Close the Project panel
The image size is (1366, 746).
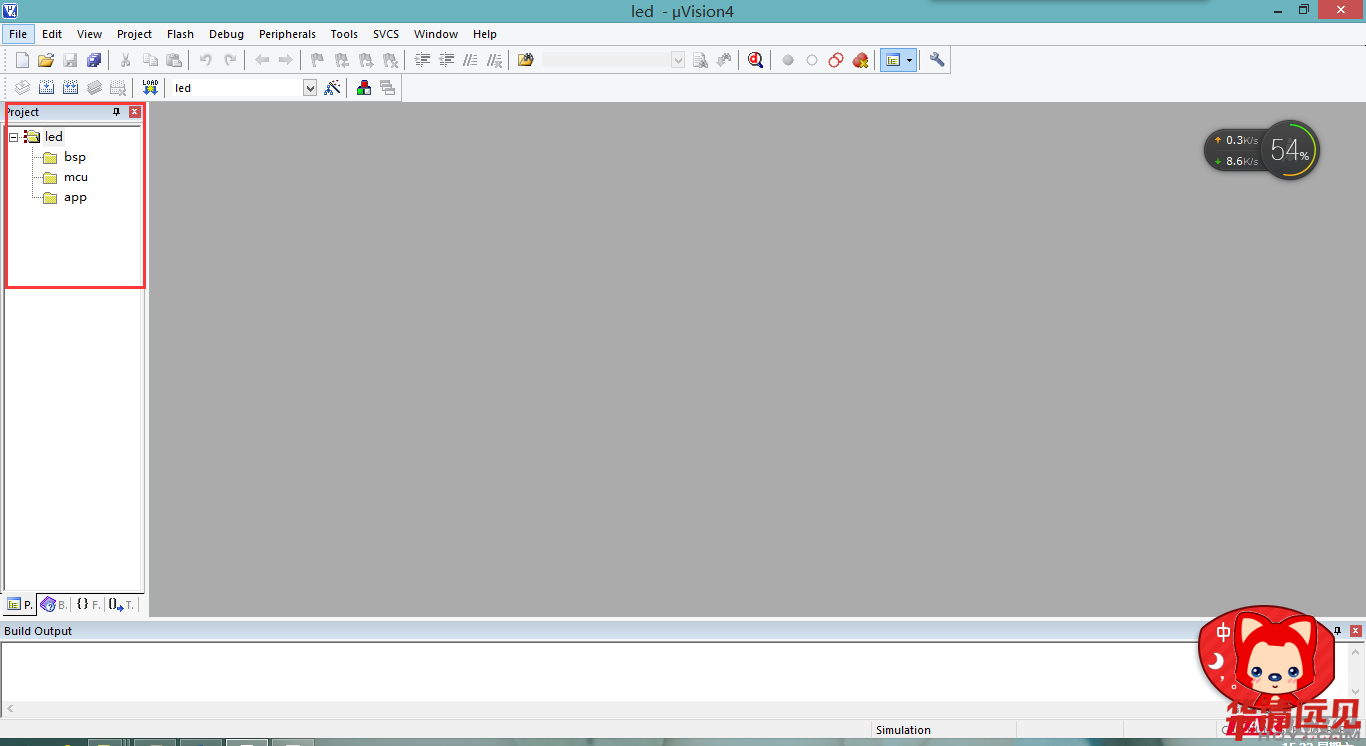pyautogui.click(x=135, y=112)
